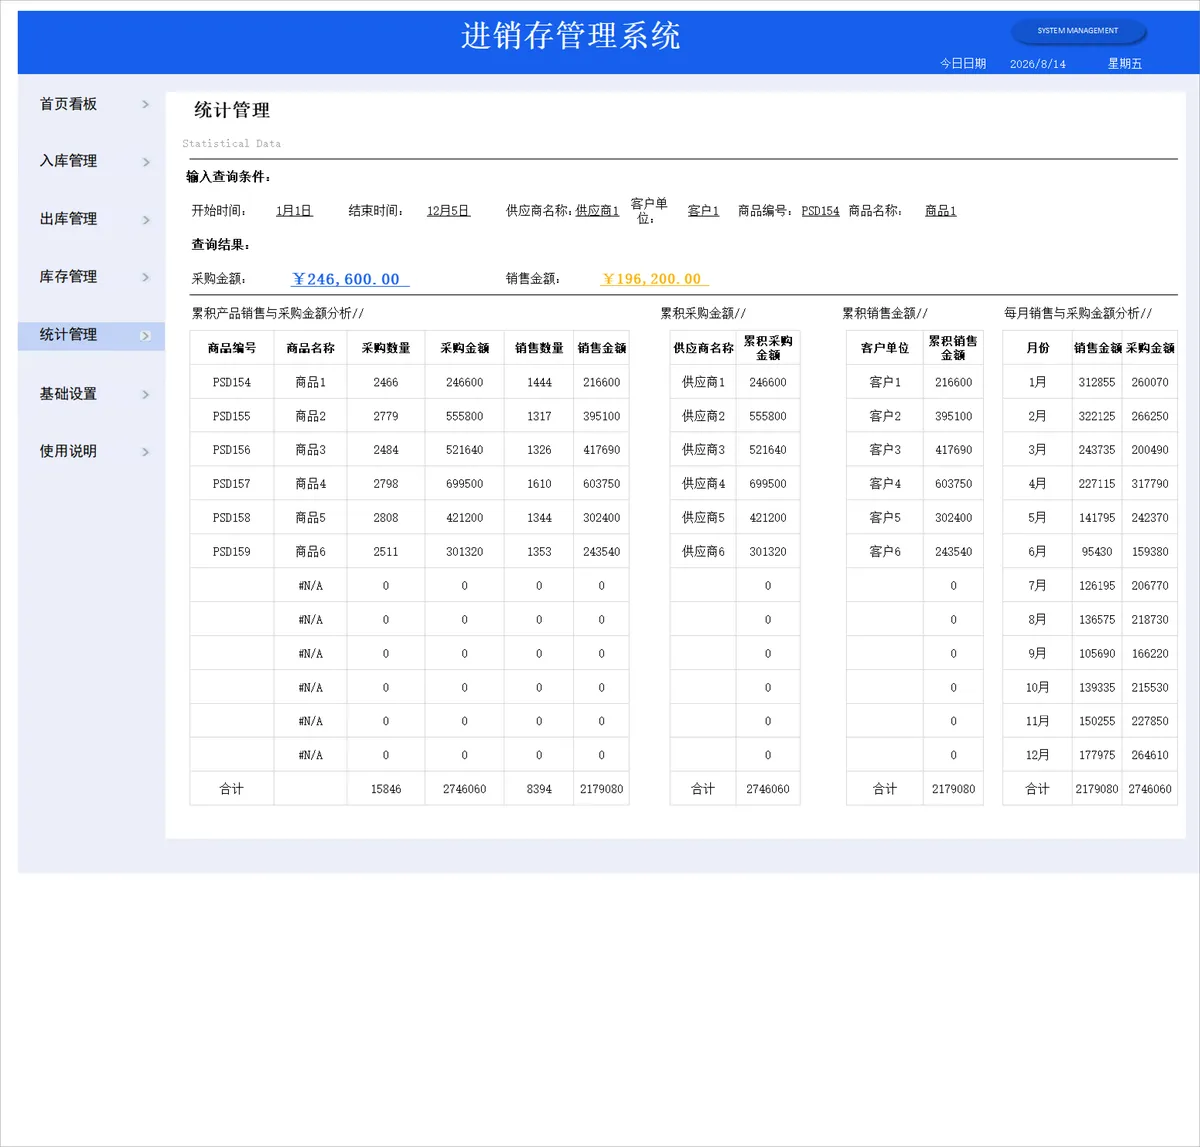Click monthly sales value 95430

pyautogui.click(x=1097, y=552)
